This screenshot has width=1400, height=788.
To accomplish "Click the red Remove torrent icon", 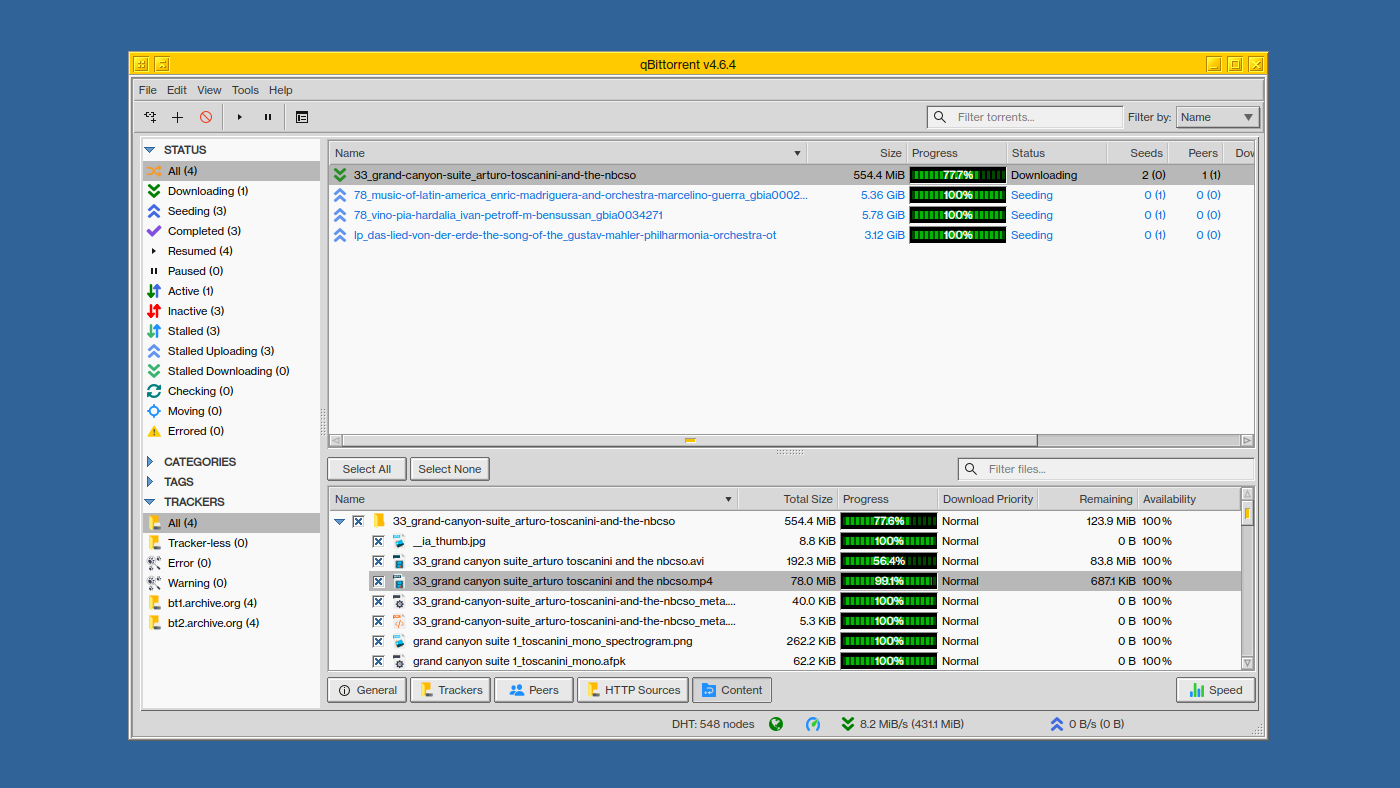I will [x=206, y=117].
